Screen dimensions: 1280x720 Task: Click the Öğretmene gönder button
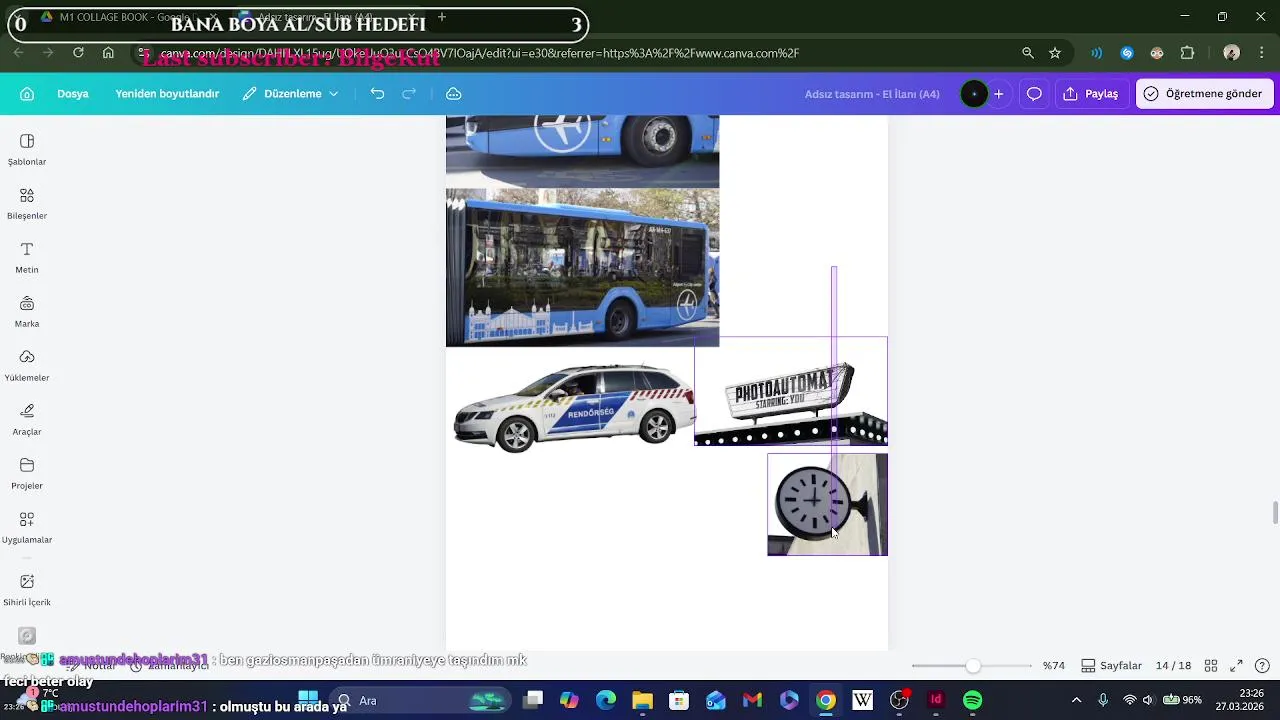click(x=1203, y=94)
